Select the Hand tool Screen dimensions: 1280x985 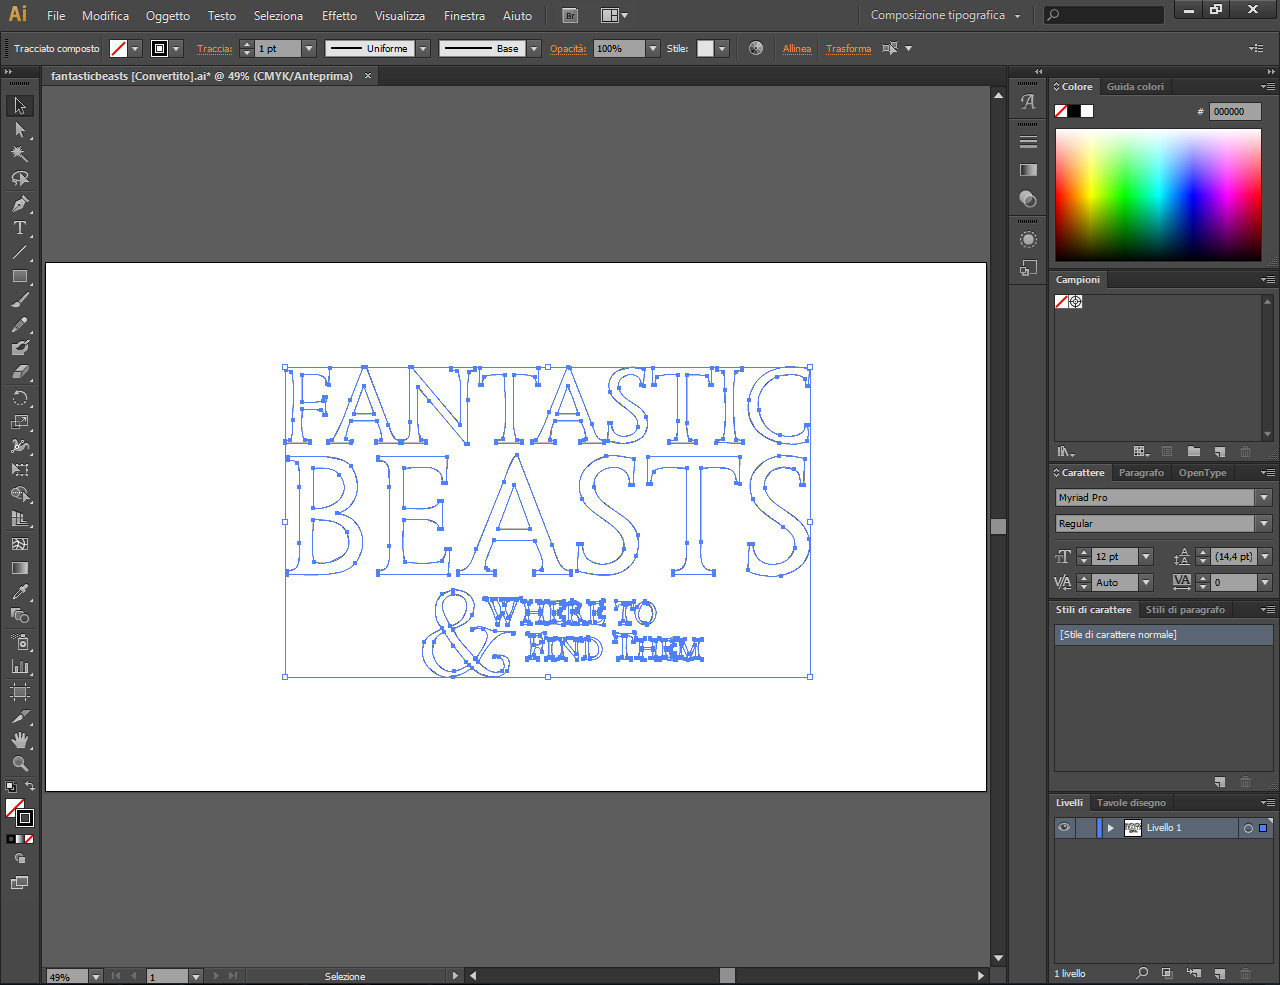point(19,740)
